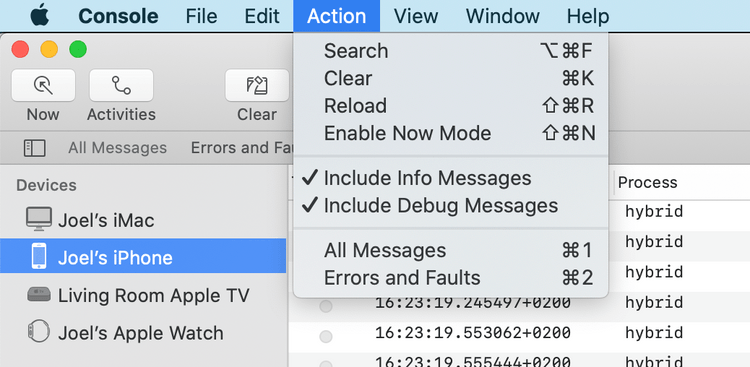Click the Now toolbar icon

pos(43,86)
